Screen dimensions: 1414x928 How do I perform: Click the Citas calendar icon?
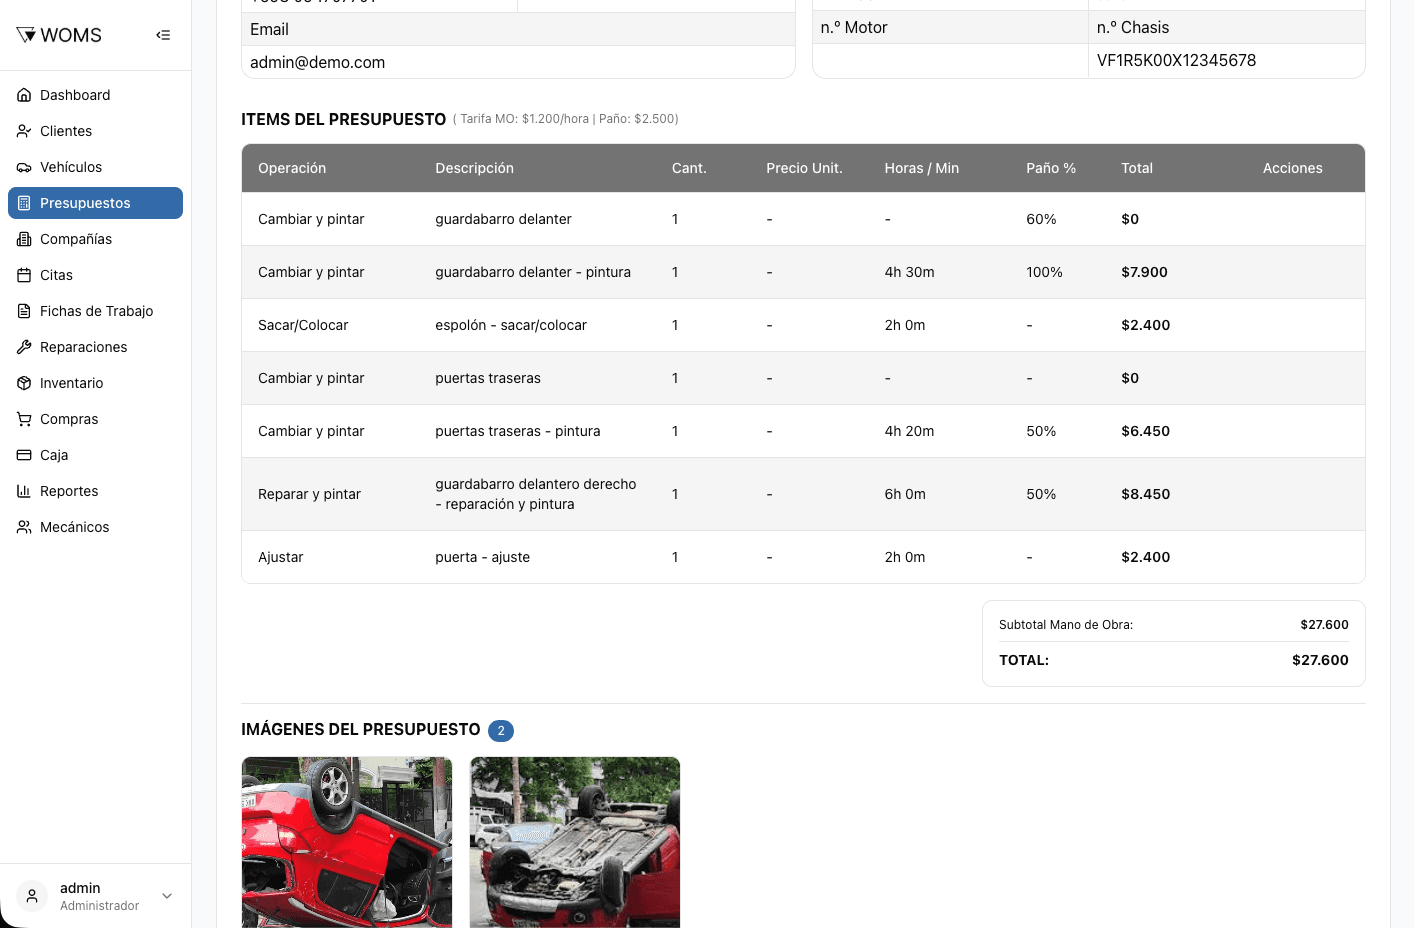point(24,275)
